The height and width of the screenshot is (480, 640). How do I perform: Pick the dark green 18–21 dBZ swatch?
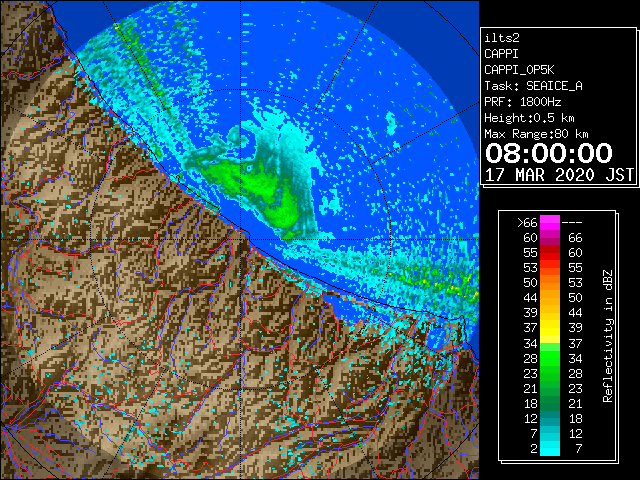[550, 403]
